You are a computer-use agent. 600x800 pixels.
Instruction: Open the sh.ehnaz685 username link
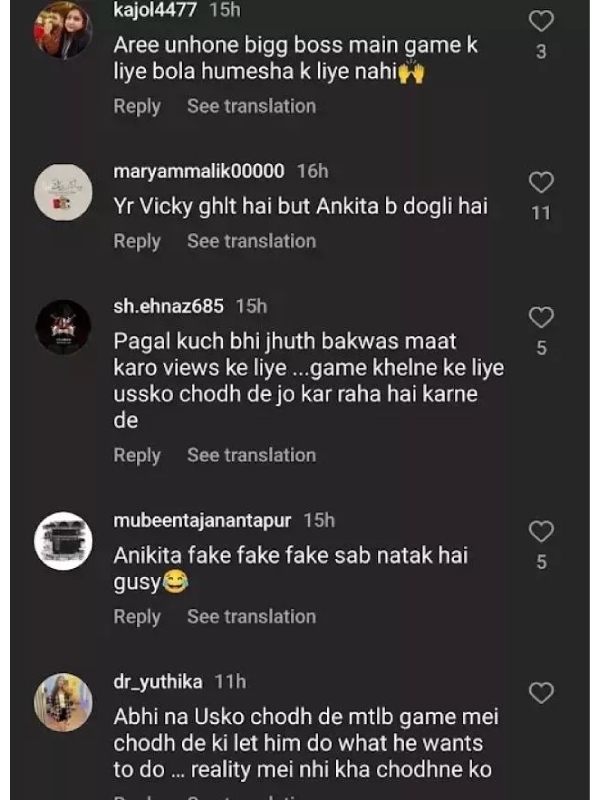(168, 306)
